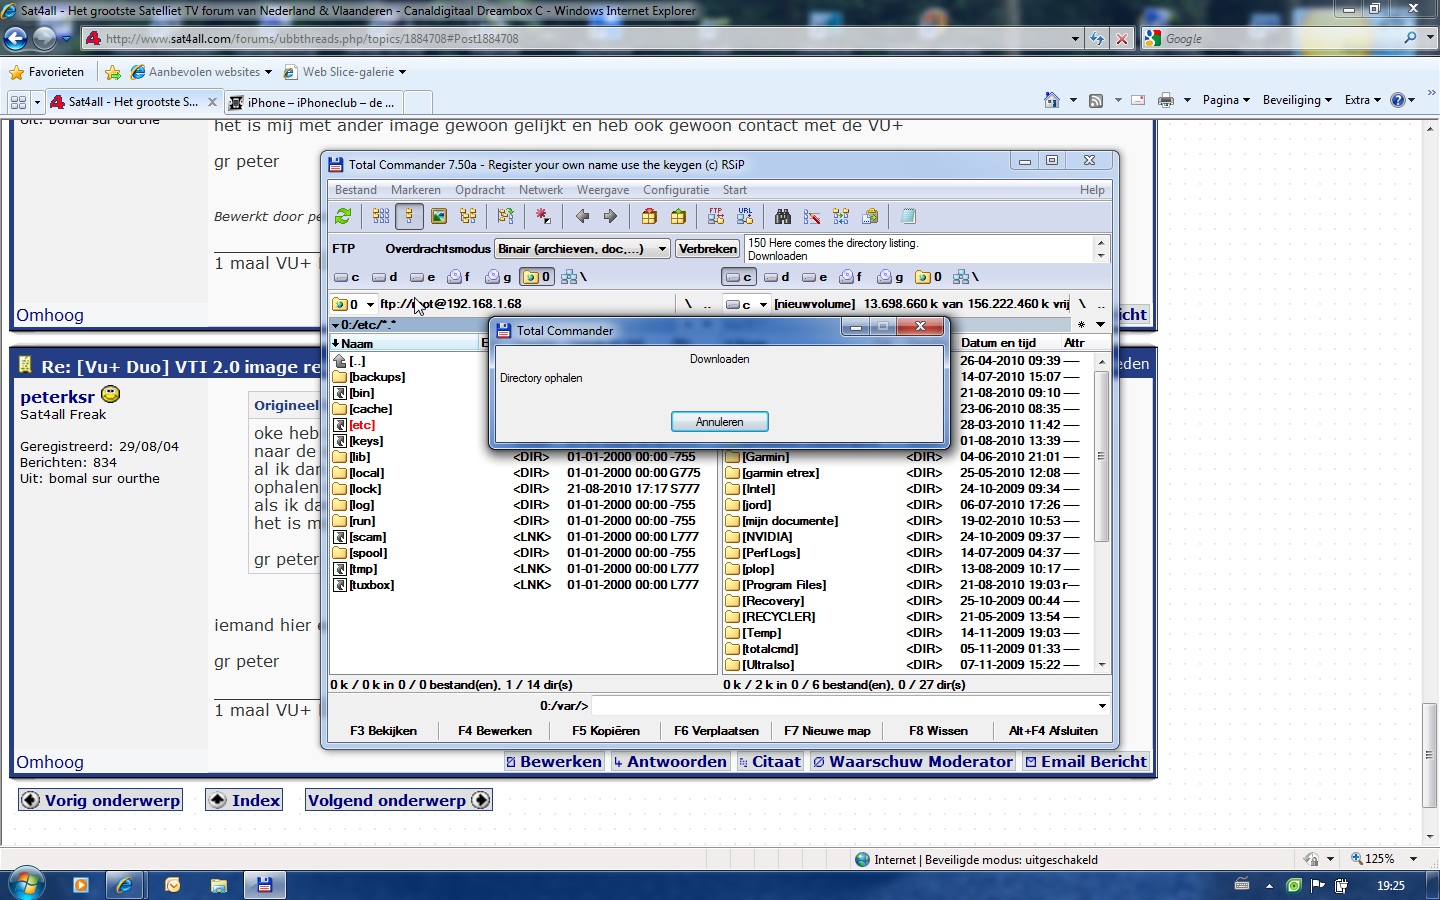Open the Opdracht menu
The image size is (1440, 900).
point(480,190)
